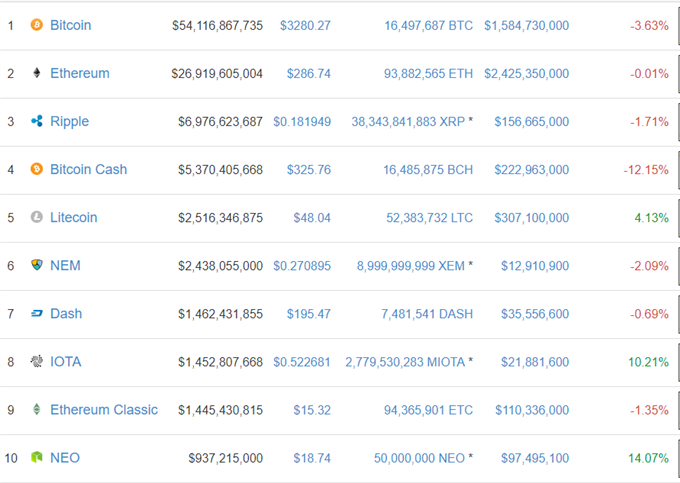
Task: Open the Bitcoin currency page link
Action: click(x=71, y=25)
